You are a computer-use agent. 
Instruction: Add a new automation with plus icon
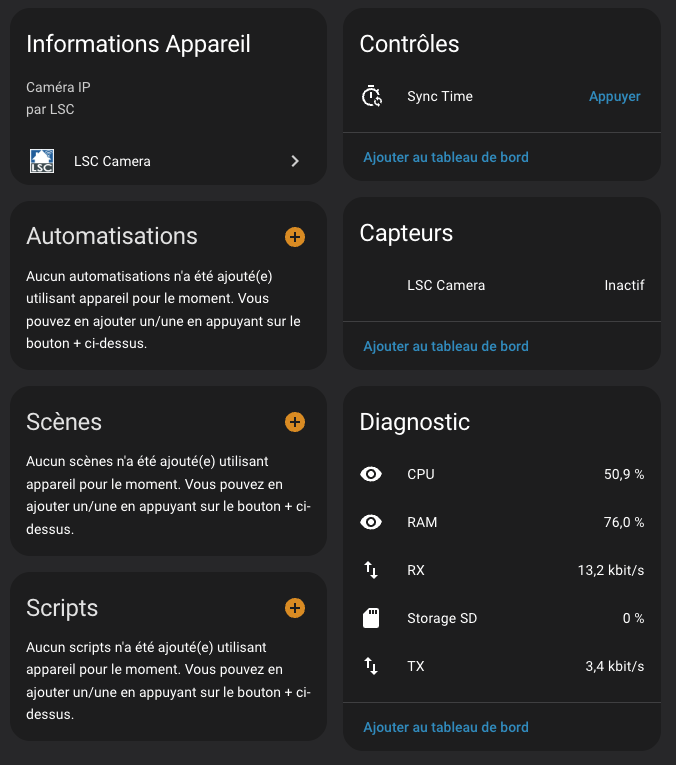point(295,237)
